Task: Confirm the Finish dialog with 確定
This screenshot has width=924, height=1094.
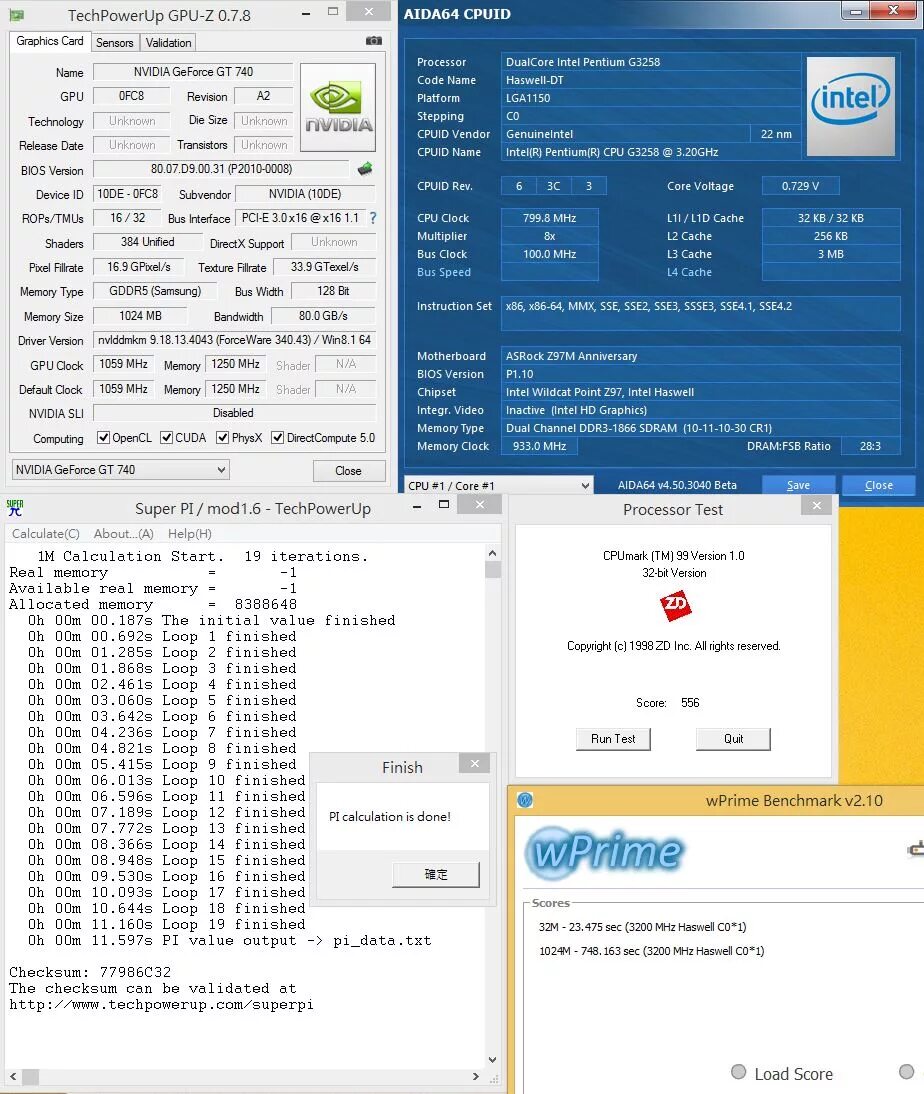Action: point(436,874)
